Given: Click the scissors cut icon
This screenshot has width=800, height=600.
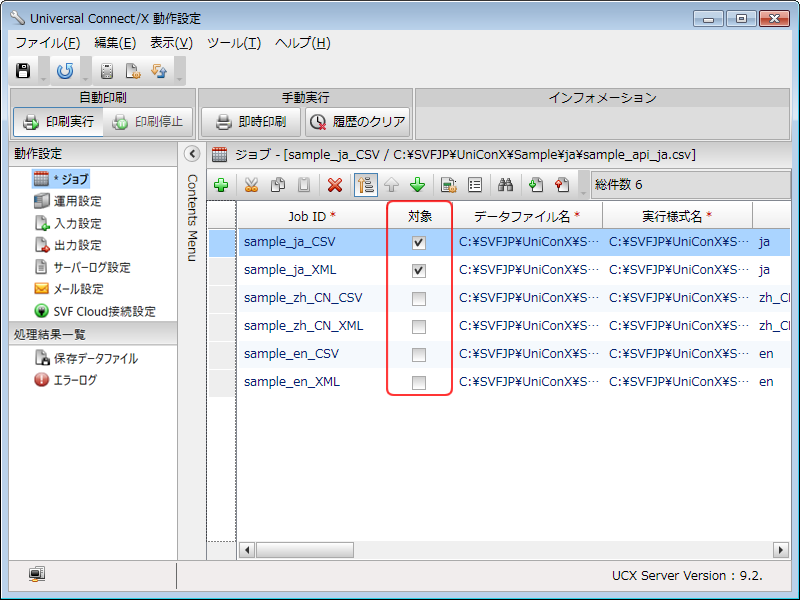Looking at the screenshot, I should tap(251, 185).
